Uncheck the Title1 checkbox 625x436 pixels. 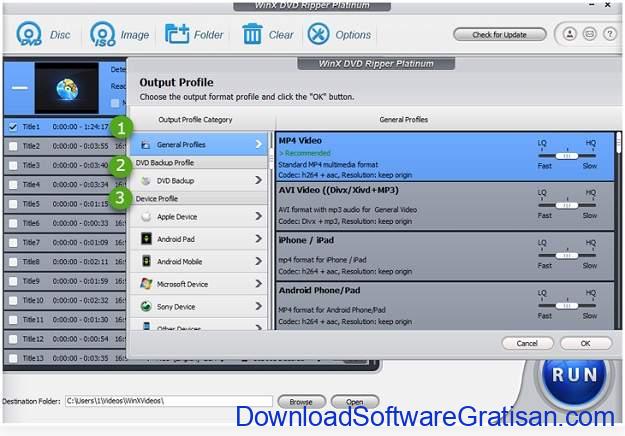[13, 127]
